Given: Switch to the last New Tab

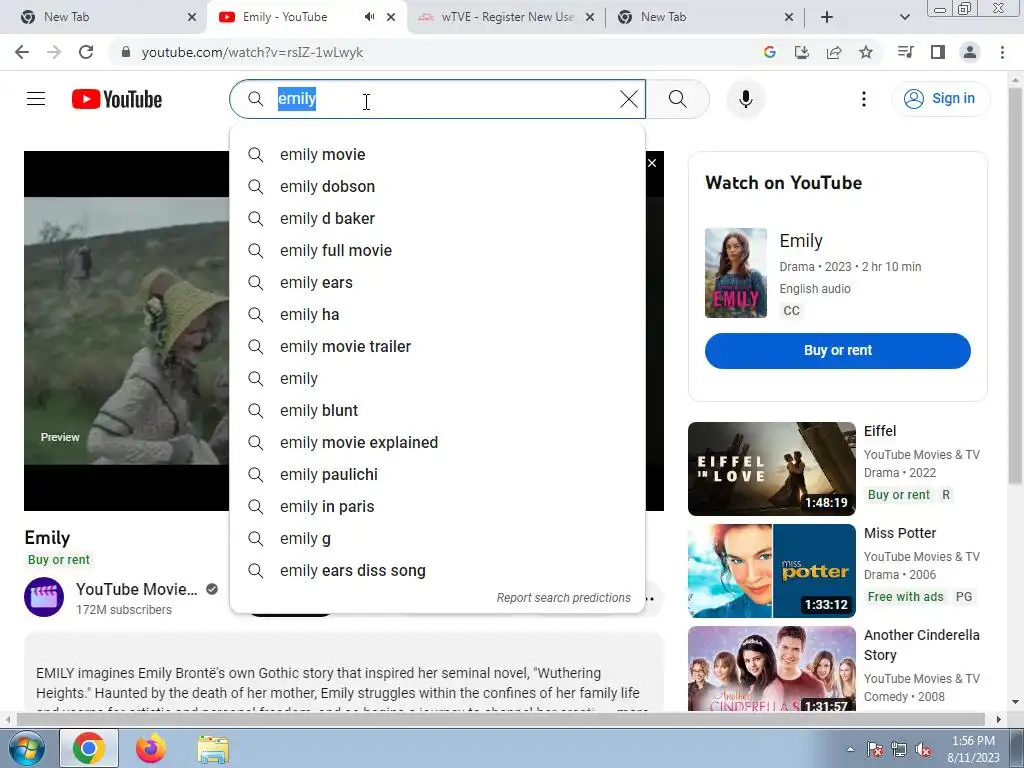Looking at the screenshot, I should click(705, 17).
